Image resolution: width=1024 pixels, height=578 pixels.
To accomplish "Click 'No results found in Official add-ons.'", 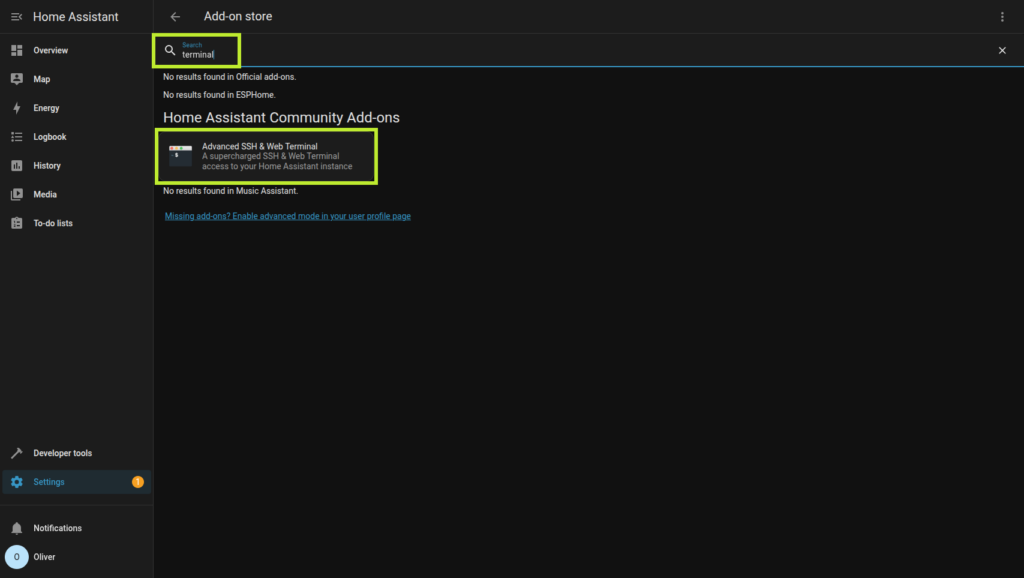I will pos(229,76).
